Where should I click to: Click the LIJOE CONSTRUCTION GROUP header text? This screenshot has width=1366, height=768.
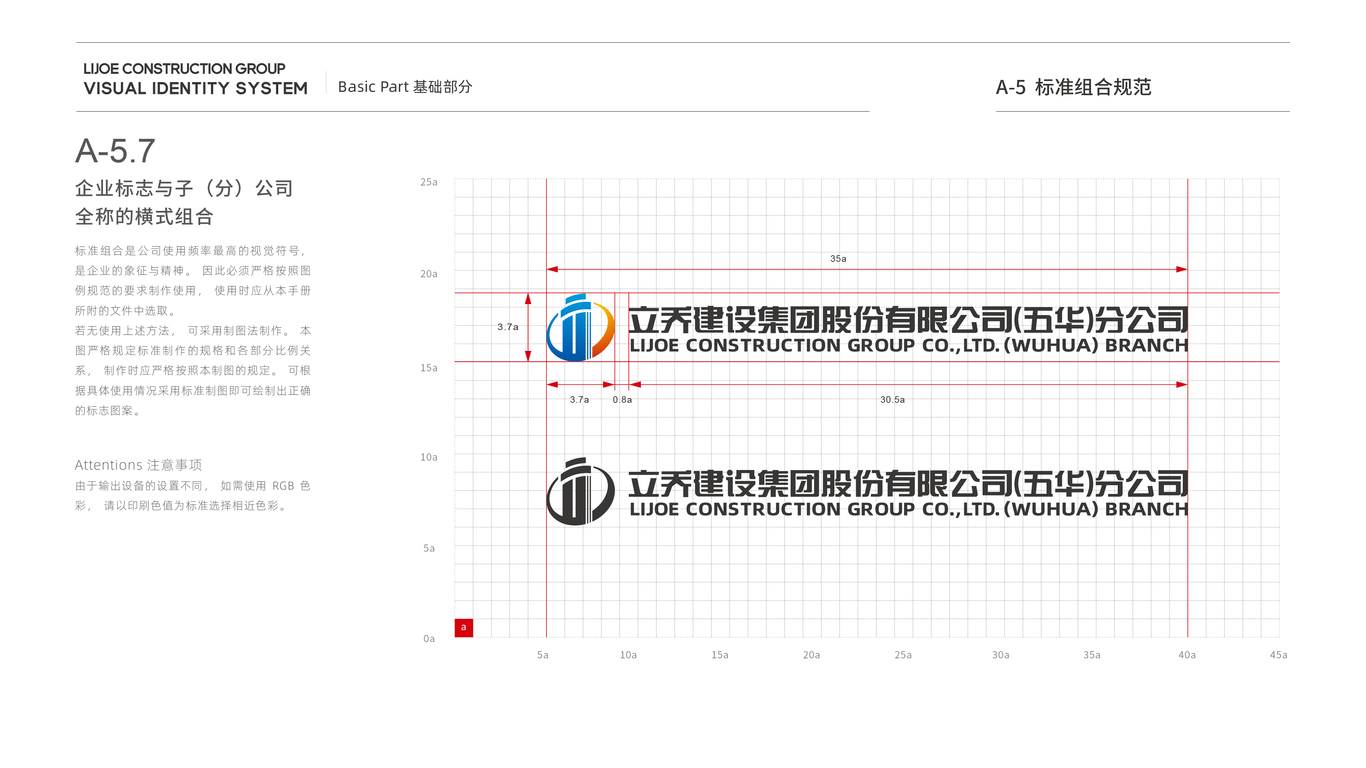185,69
